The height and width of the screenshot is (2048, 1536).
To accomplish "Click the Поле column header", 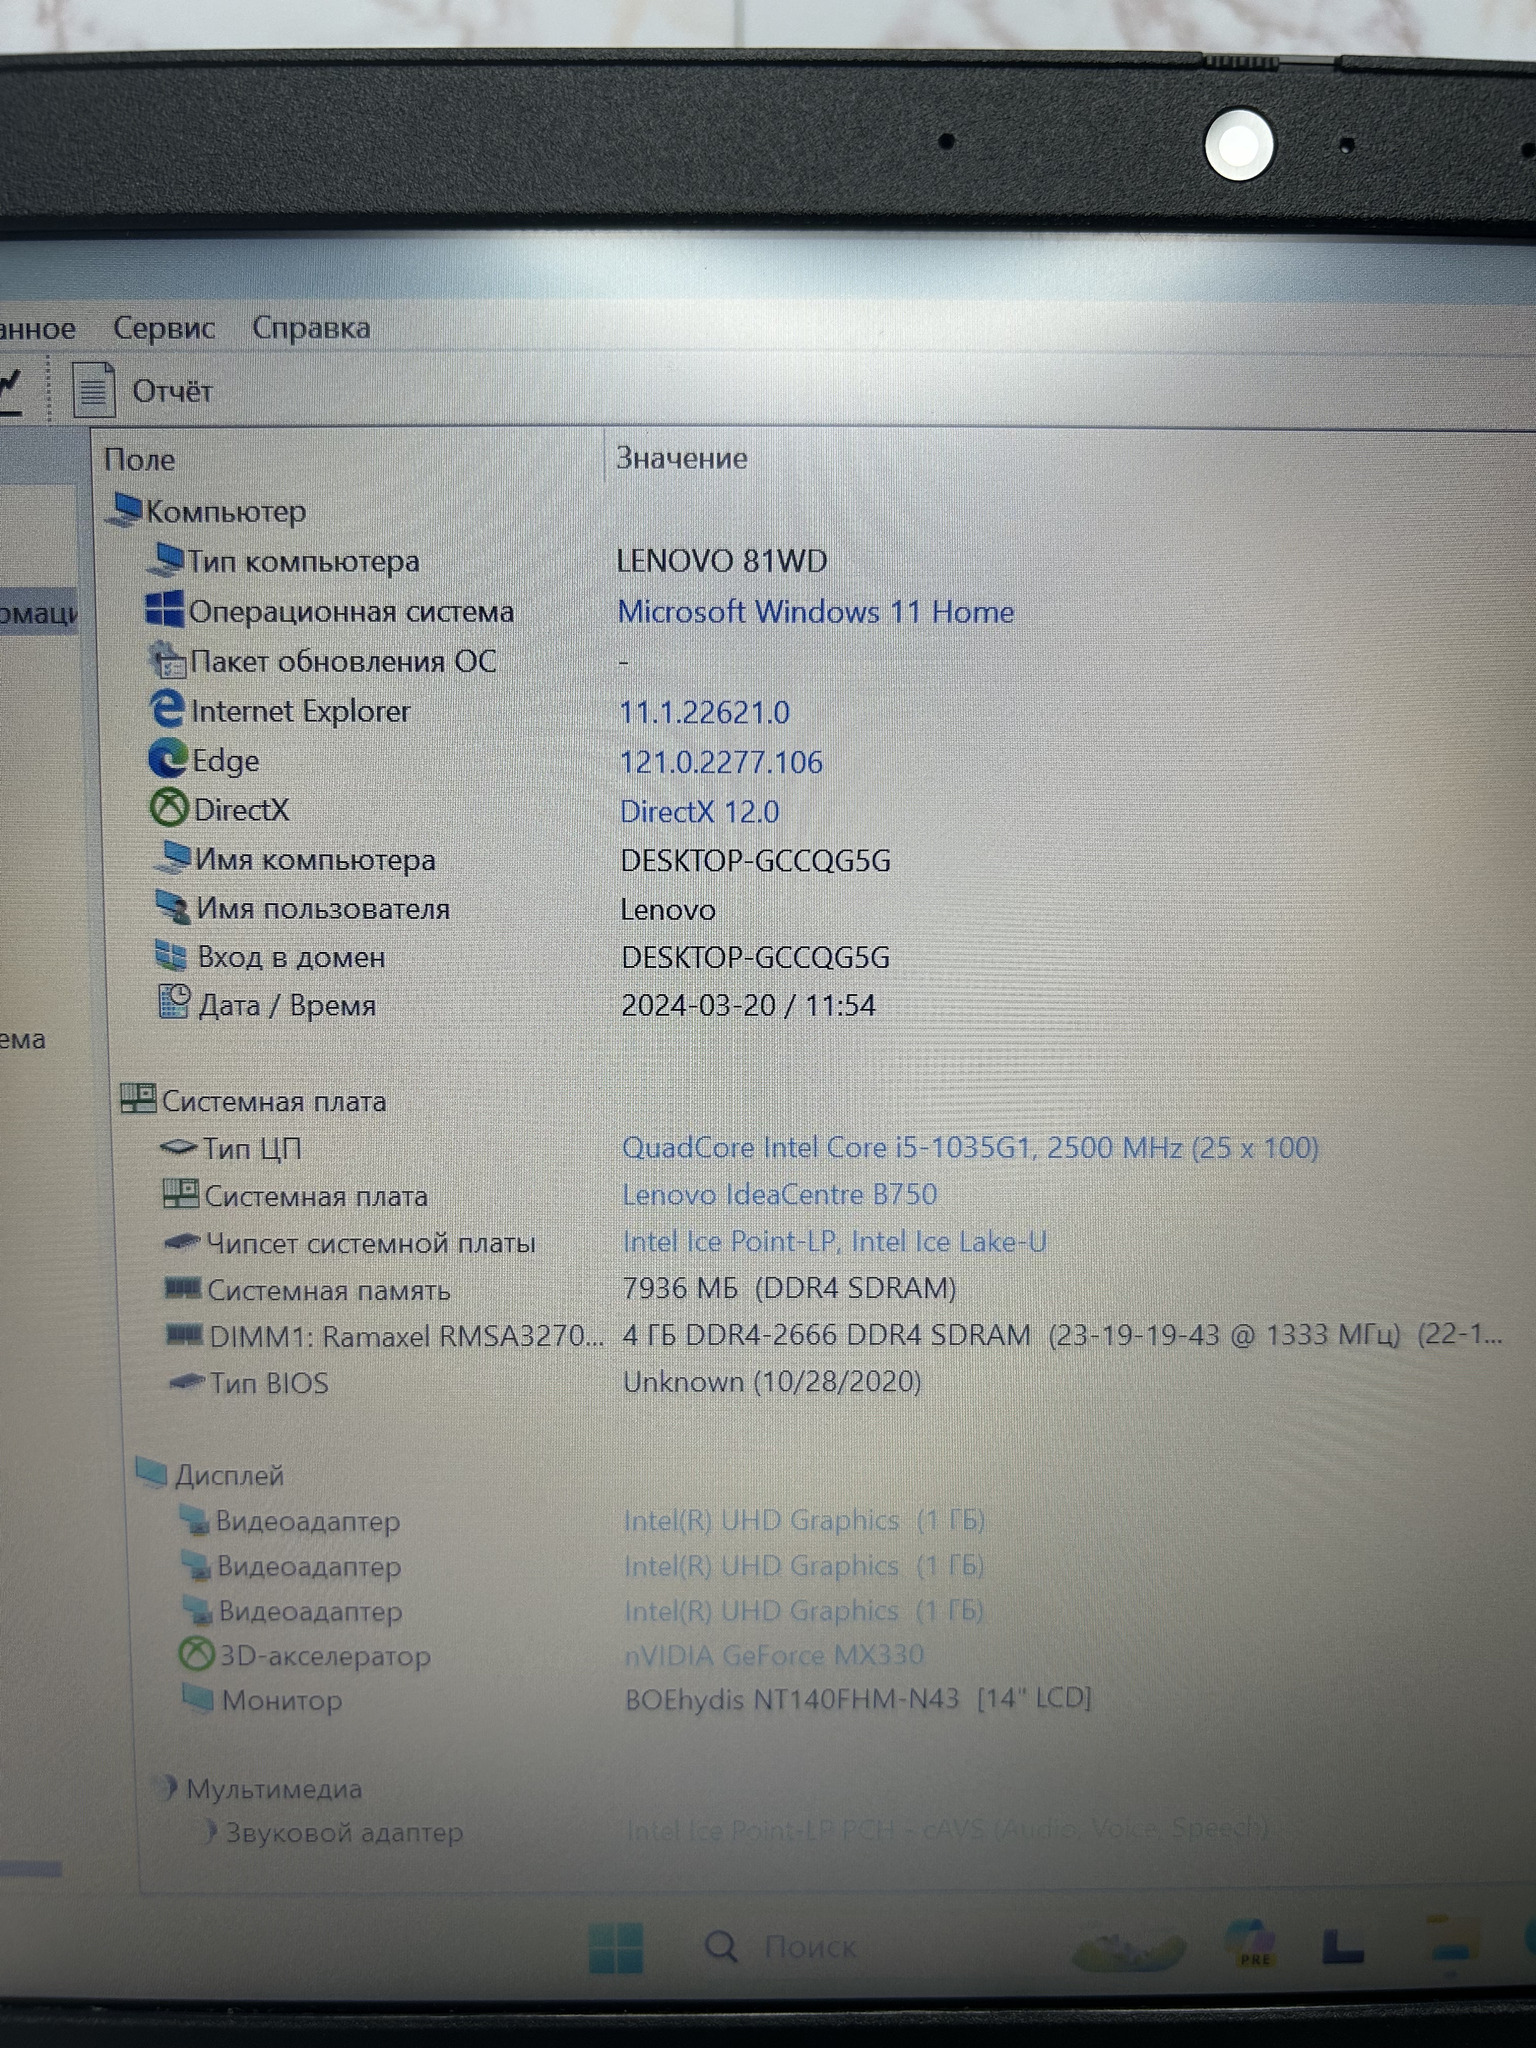I will 140,459.
